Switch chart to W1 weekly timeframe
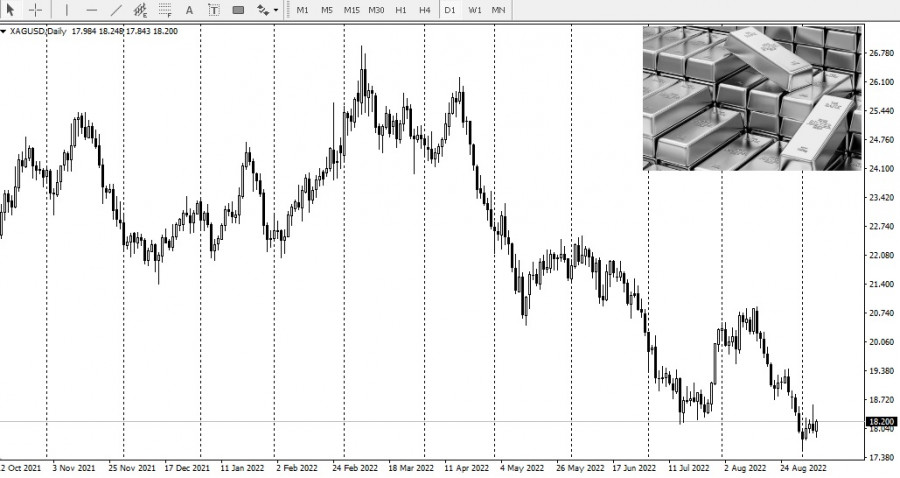Image resolution: width=900 pixels, height=478 pixels. pyautogui.click(x=475, y=10)
